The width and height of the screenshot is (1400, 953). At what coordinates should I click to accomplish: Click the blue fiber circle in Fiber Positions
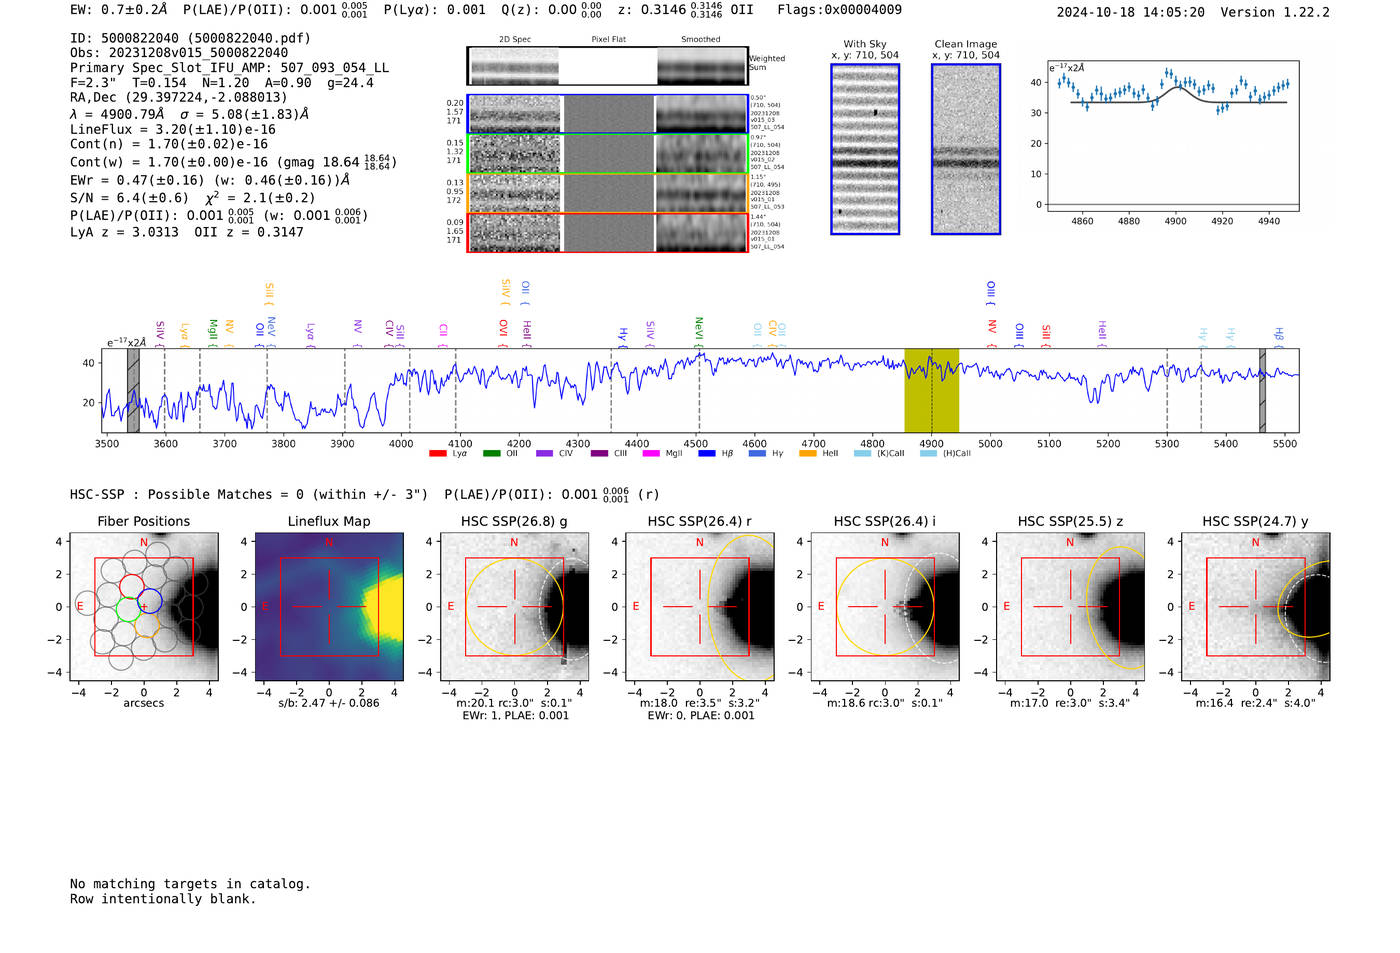[150, 602]
